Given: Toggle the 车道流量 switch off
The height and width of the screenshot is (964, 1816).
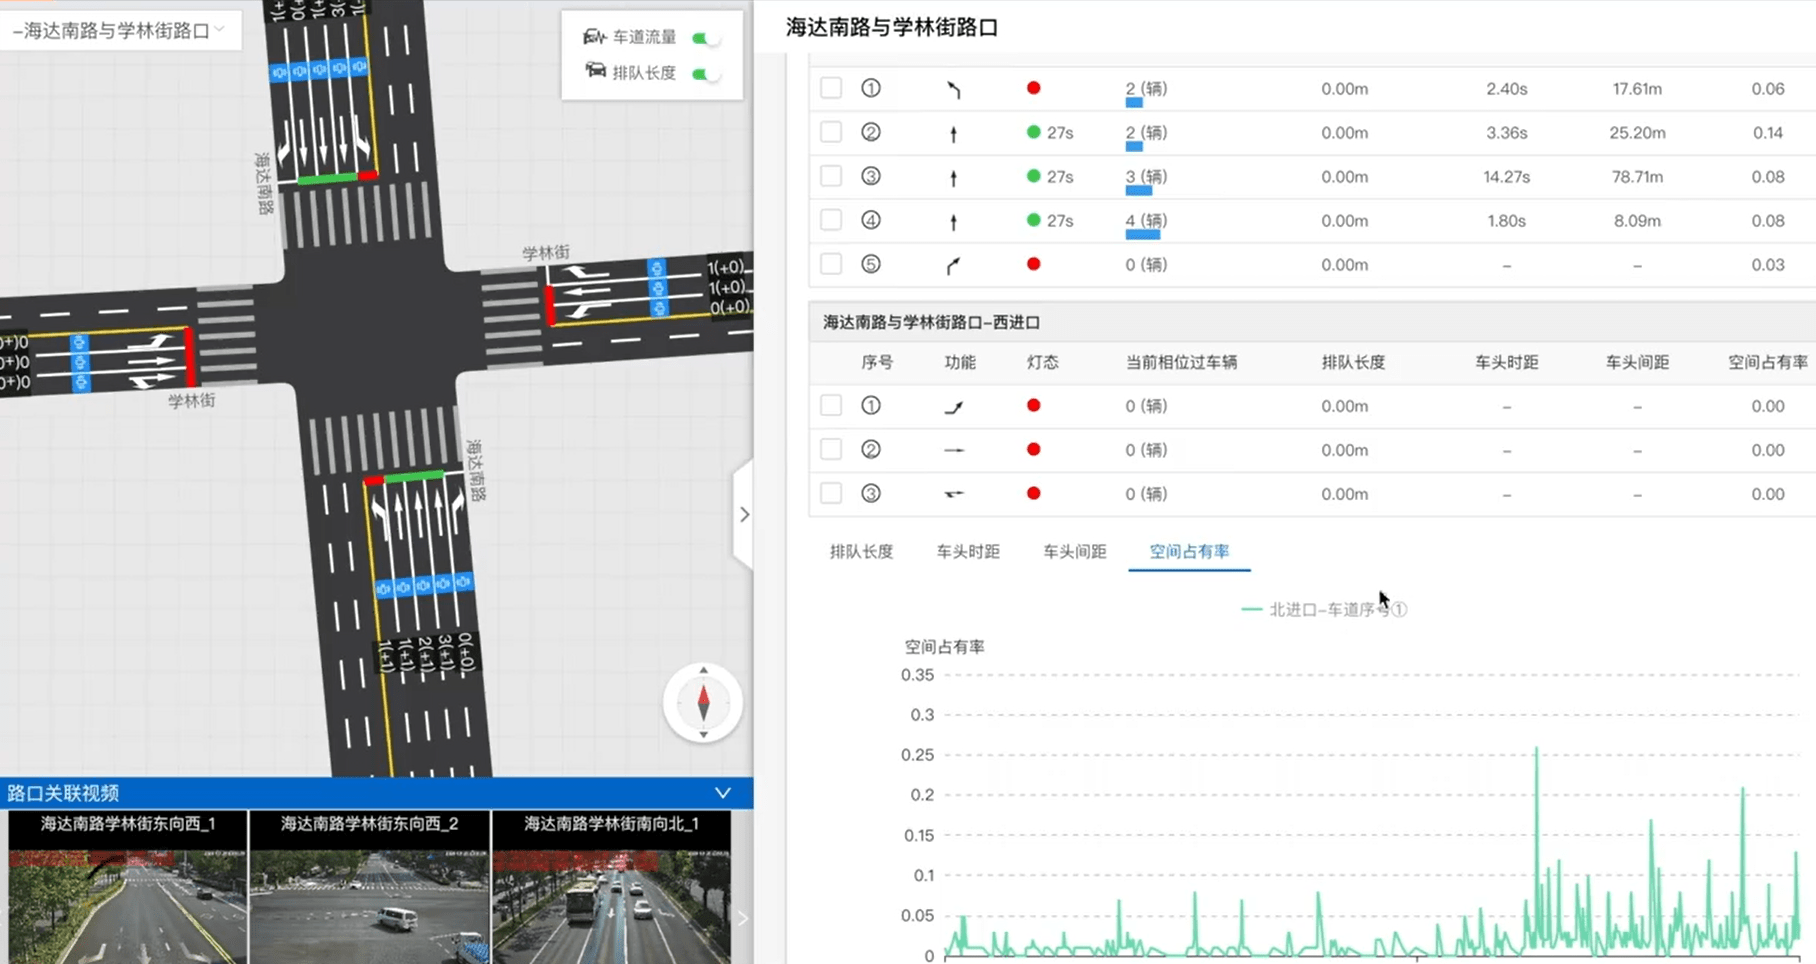Looking at the screenshot, I should [705, 38].
